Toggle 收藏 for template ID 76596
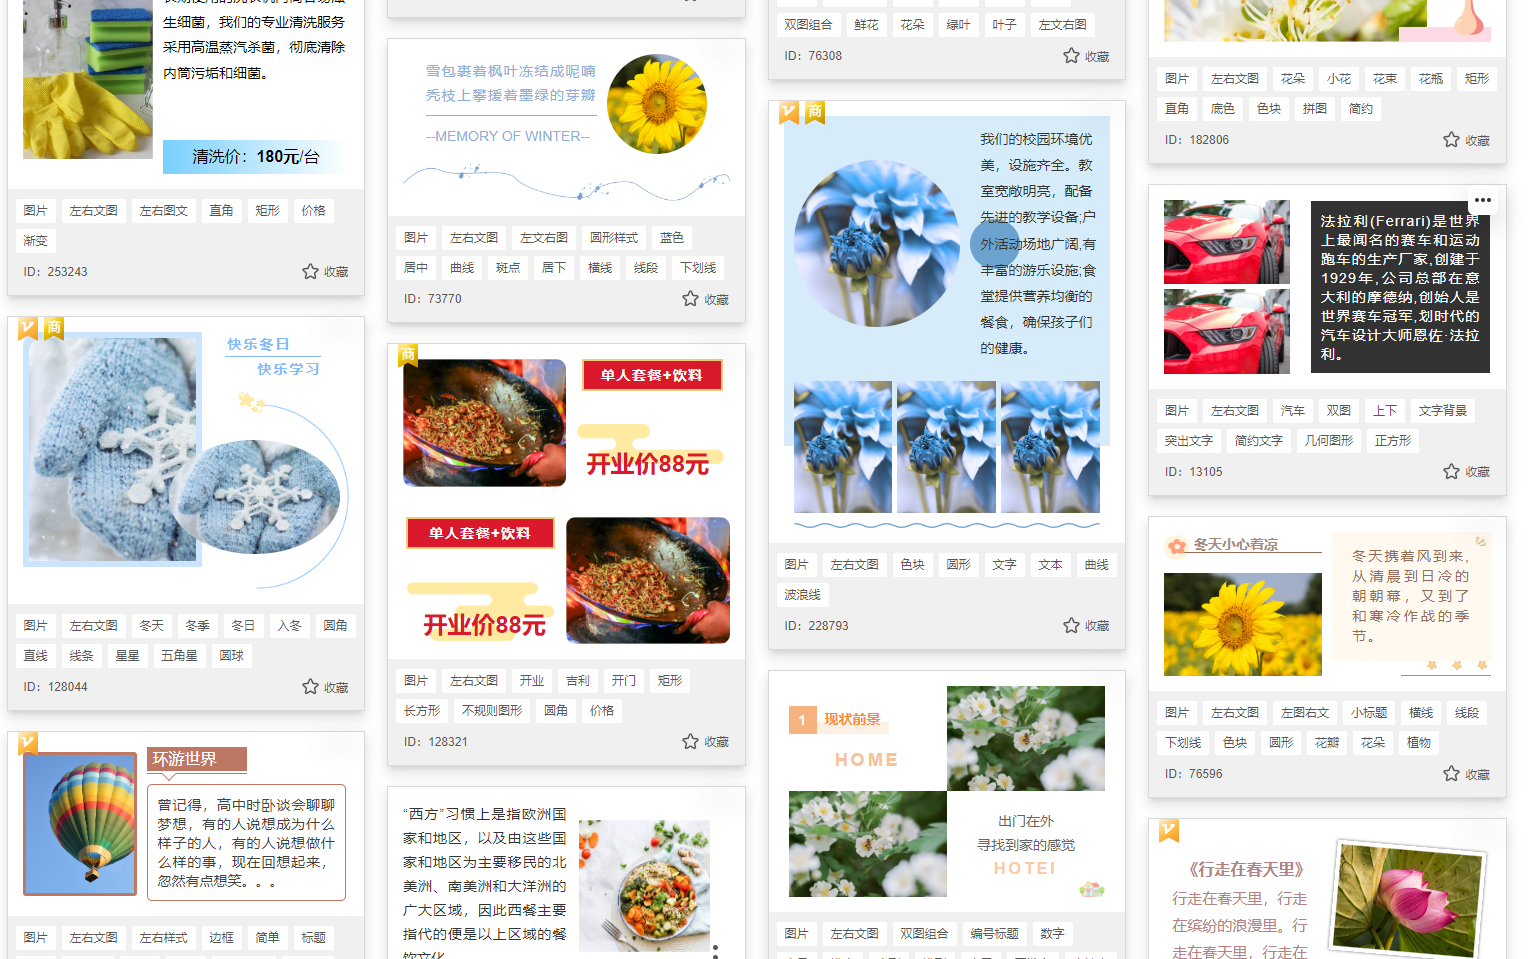This screenshot has width=1528, height=959. [x=1452, y=774]
